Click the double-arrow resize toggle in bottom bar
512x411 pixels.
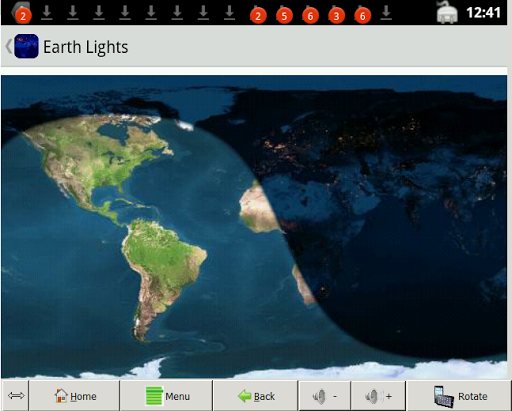(x=16, y=396)
